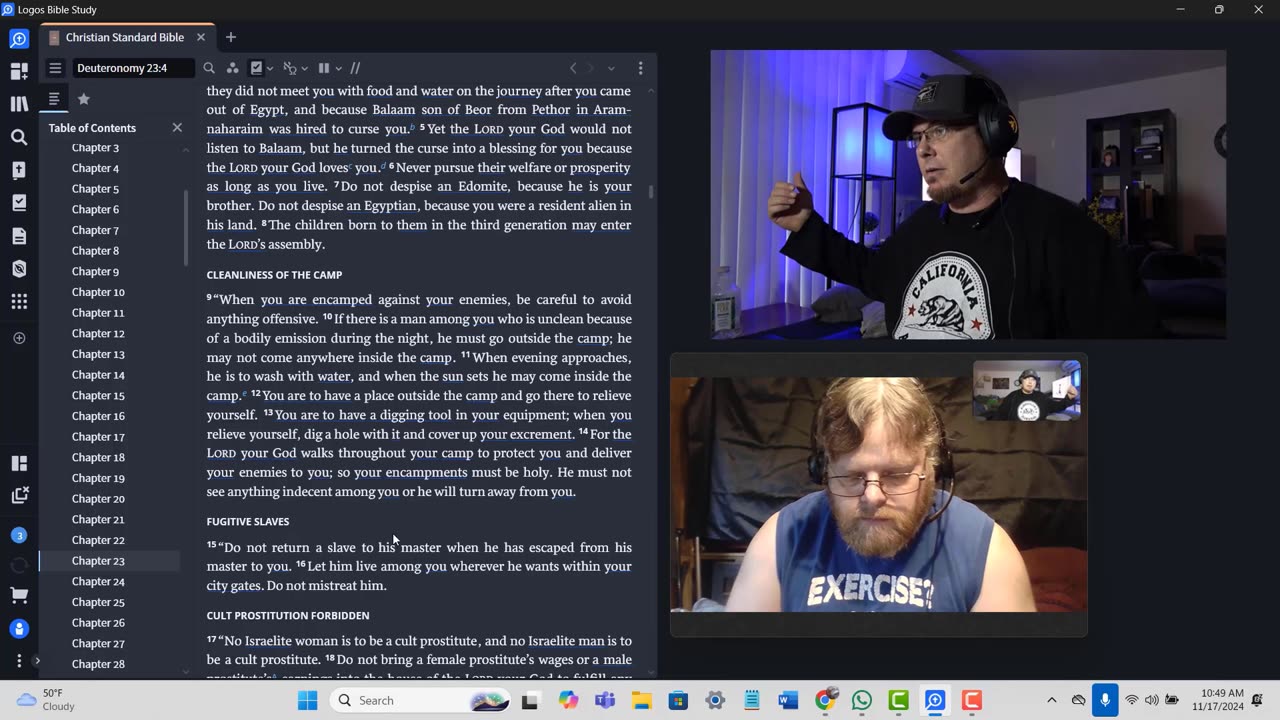The height and width of the screenshot is (720, 1280).
Task: Open the clock showing 10:49 AM
Action: pos(1217,700)
